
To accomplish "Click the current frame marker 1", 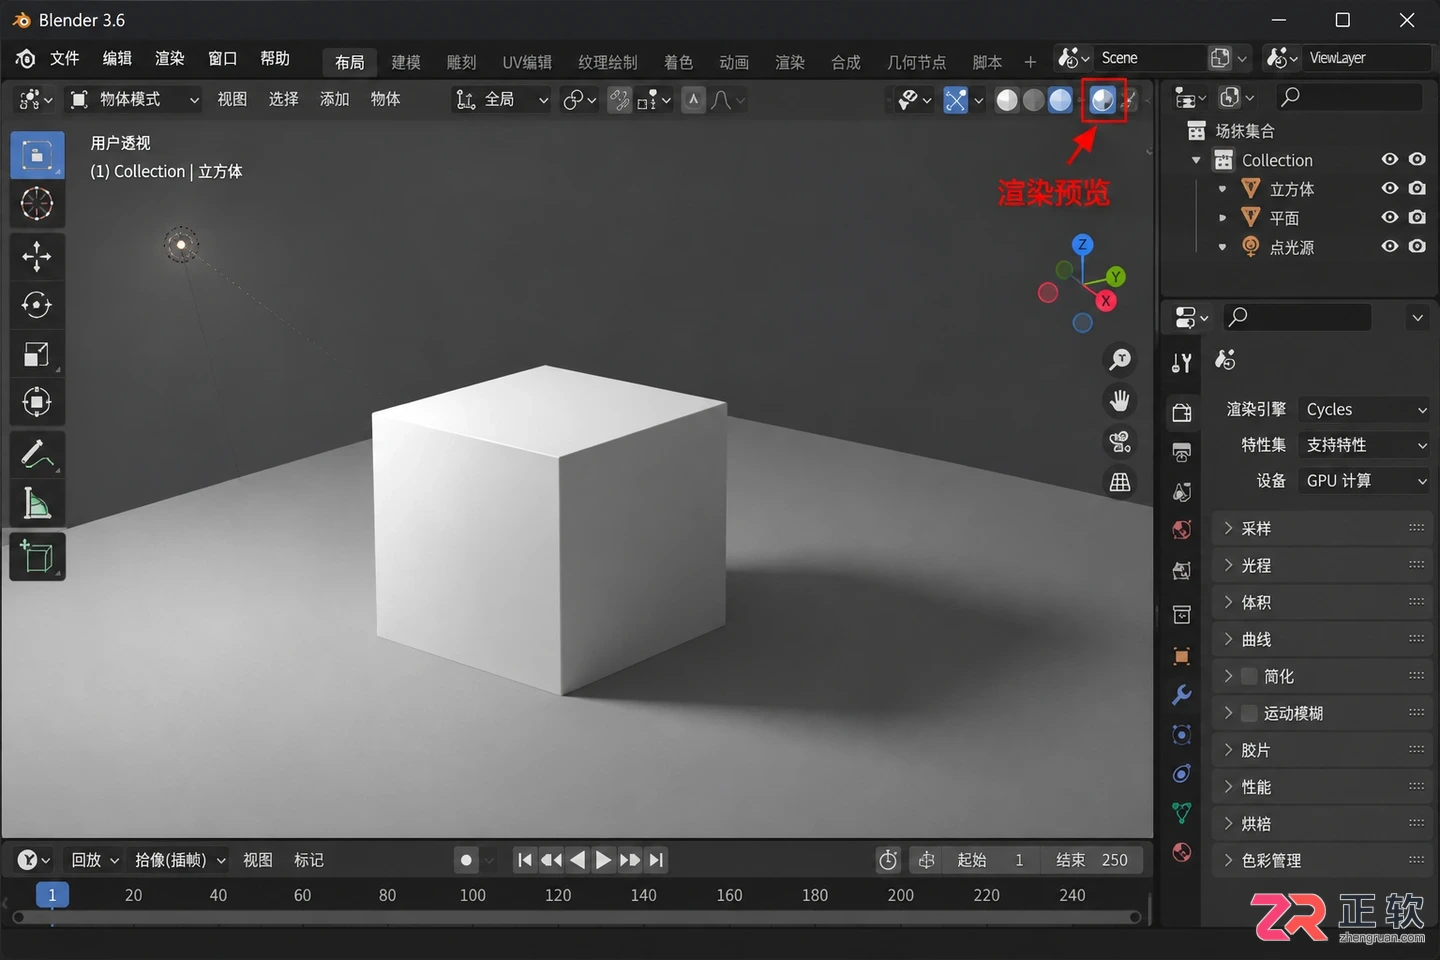I will point(52,895).
